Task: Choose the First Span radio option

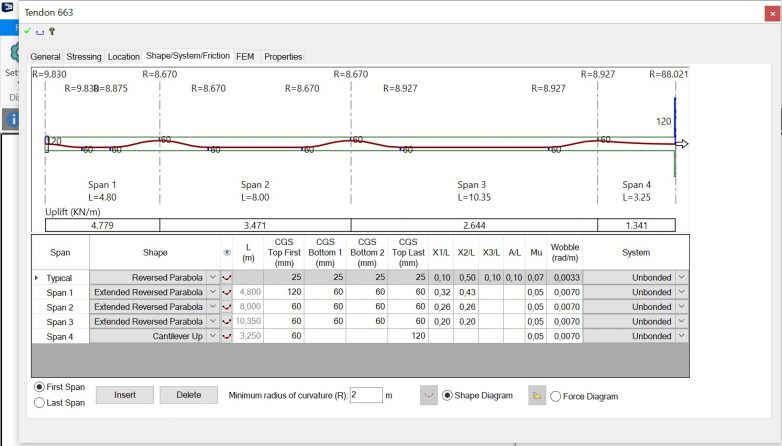Action: click(40, 387)
